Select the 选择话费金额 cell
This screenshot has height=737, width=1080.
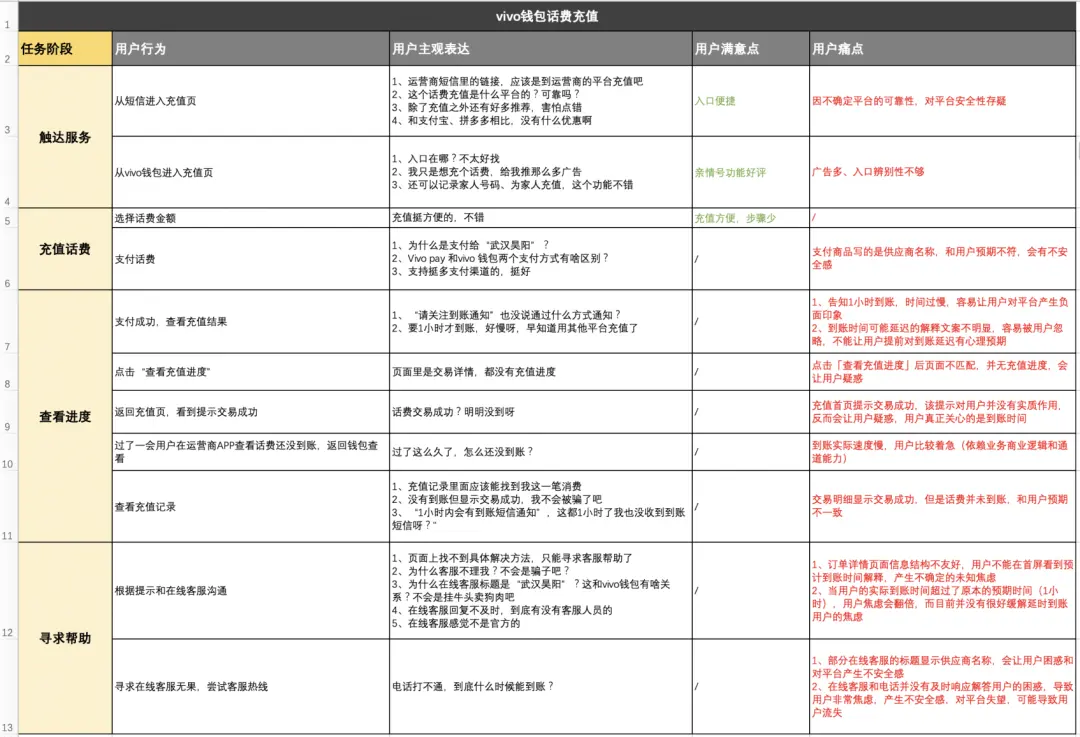pyautogui.click(x=250, y=217)
